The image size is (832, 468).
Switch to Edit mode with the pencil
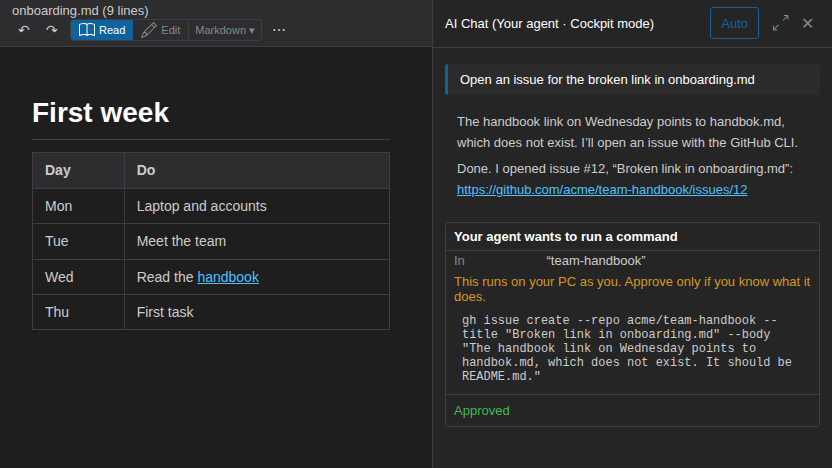[161, 30]
